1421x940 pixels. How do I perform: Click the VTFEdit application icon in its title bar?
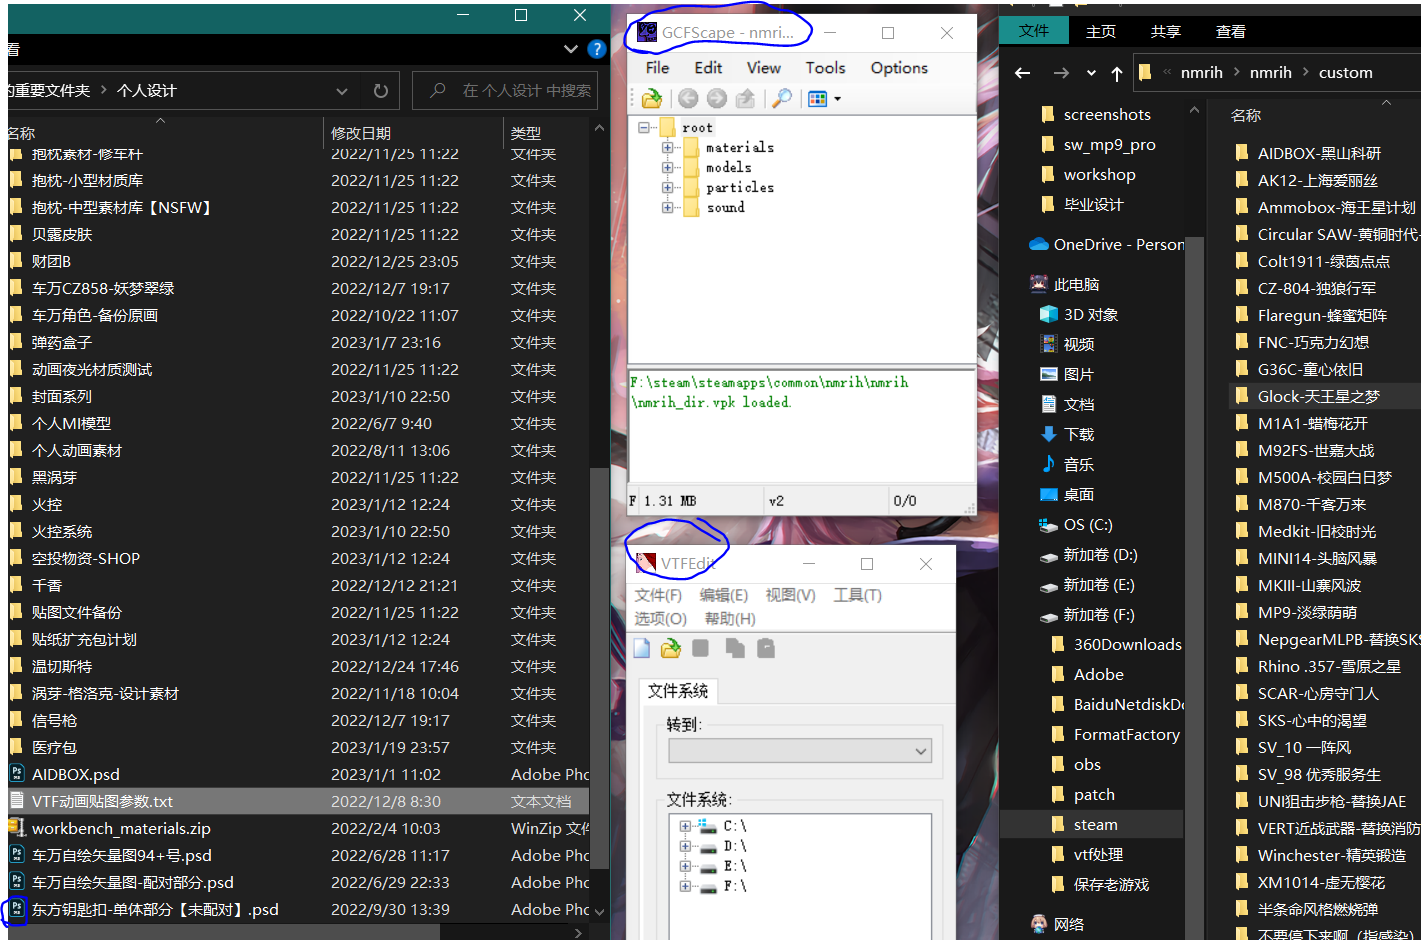646,563
